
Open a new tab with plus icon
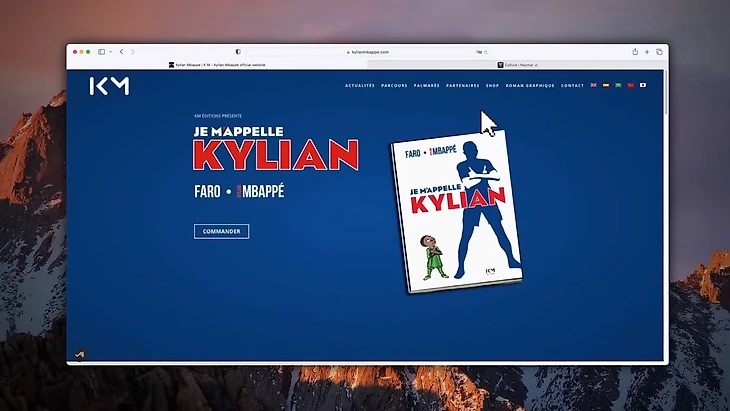coord(647,51)
